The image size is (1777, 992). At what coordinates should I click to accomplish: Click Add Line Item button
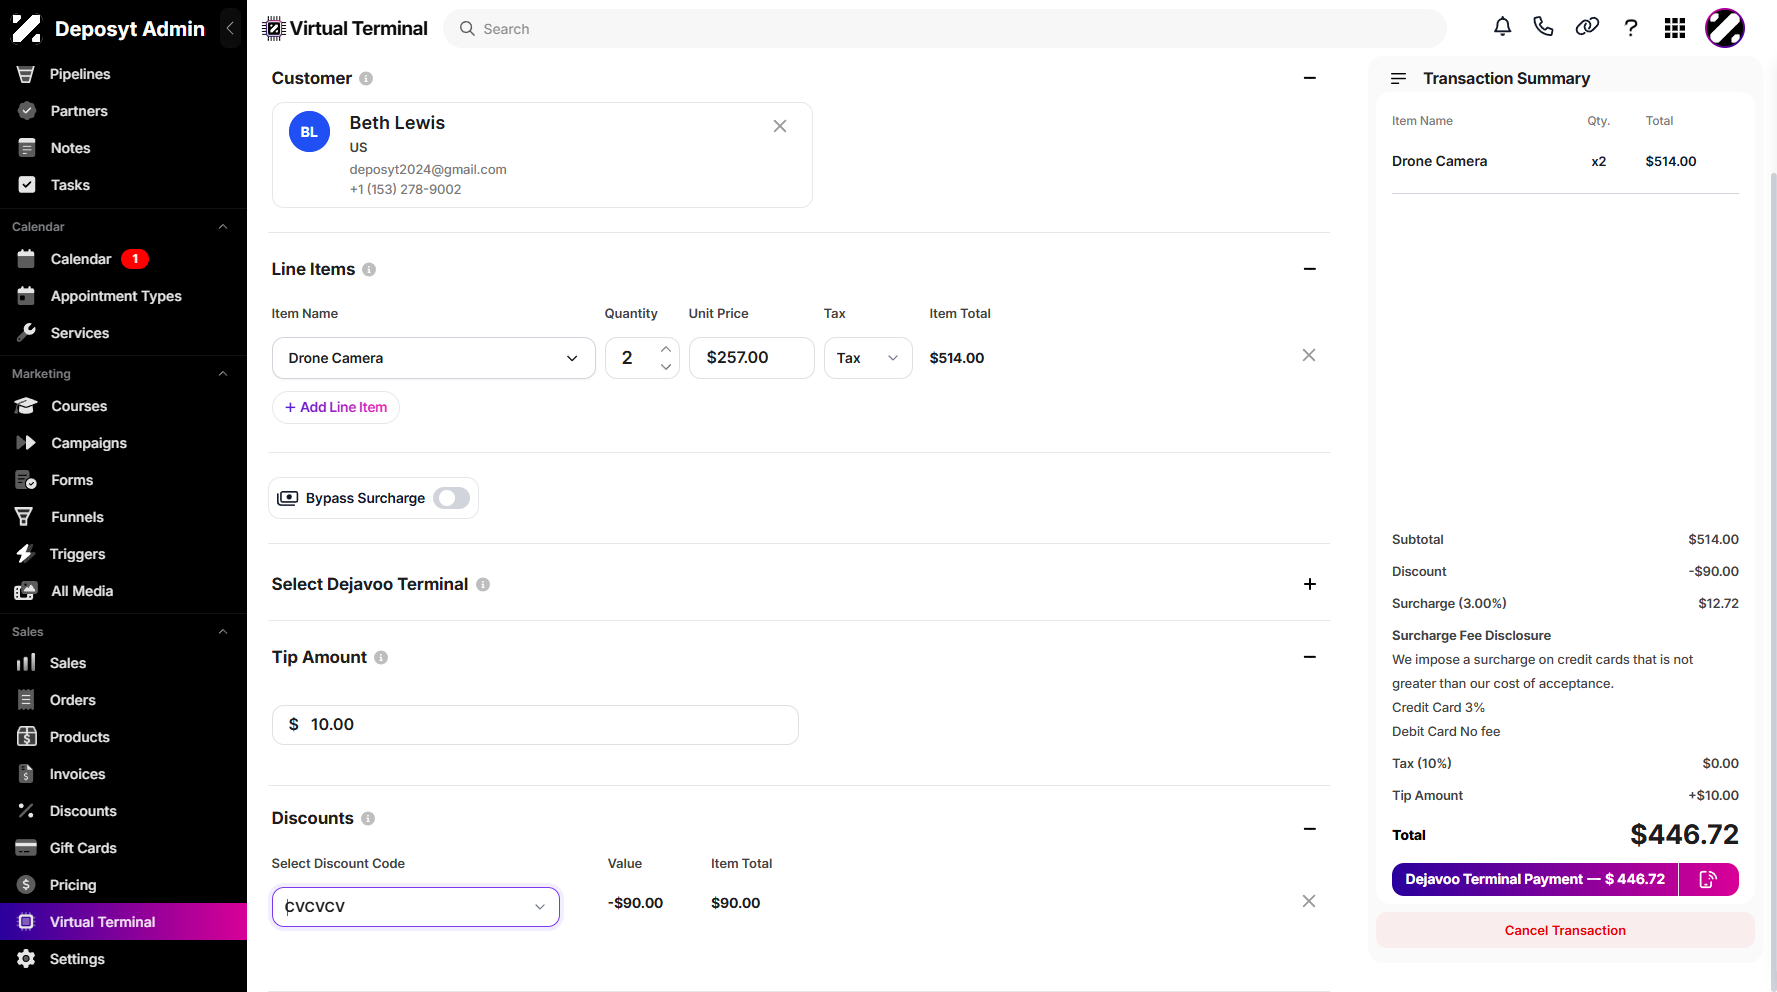336,407
